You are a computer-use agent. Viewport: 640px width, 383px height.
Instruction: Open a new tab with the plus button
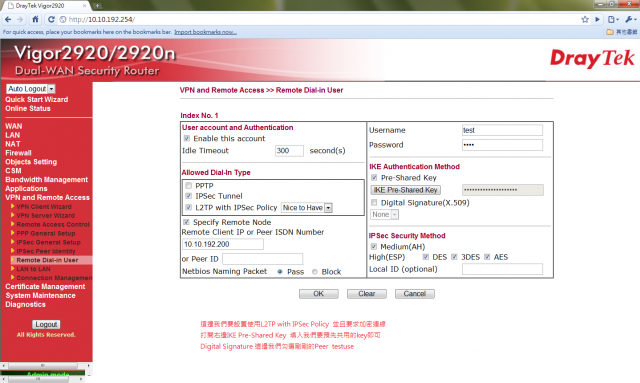click(x=98, y=6)
